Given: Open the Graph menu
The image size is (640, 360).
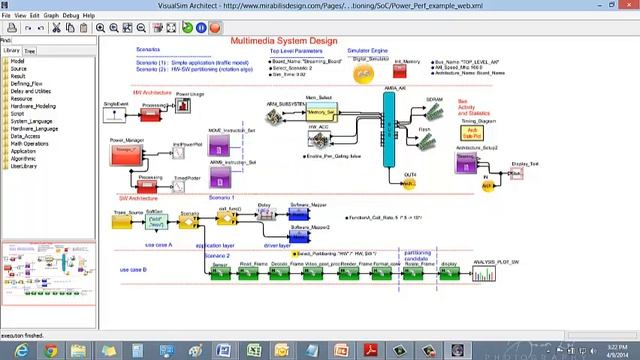Looking at the screenshot, I should (x=51, y=16).
